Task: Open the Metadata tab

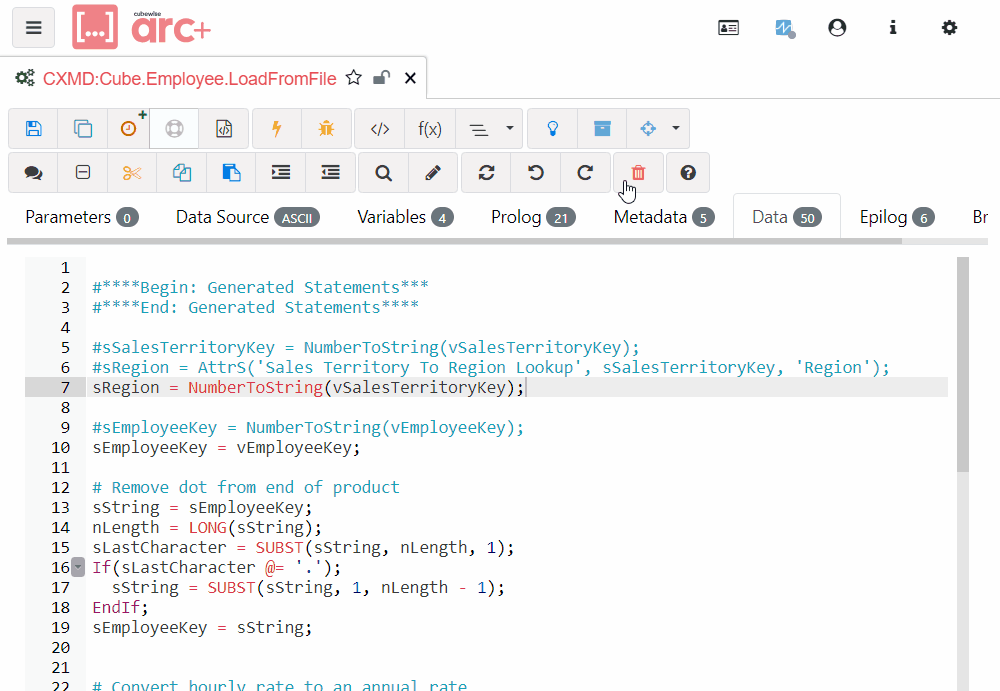Action: click(x=663, y=217)
